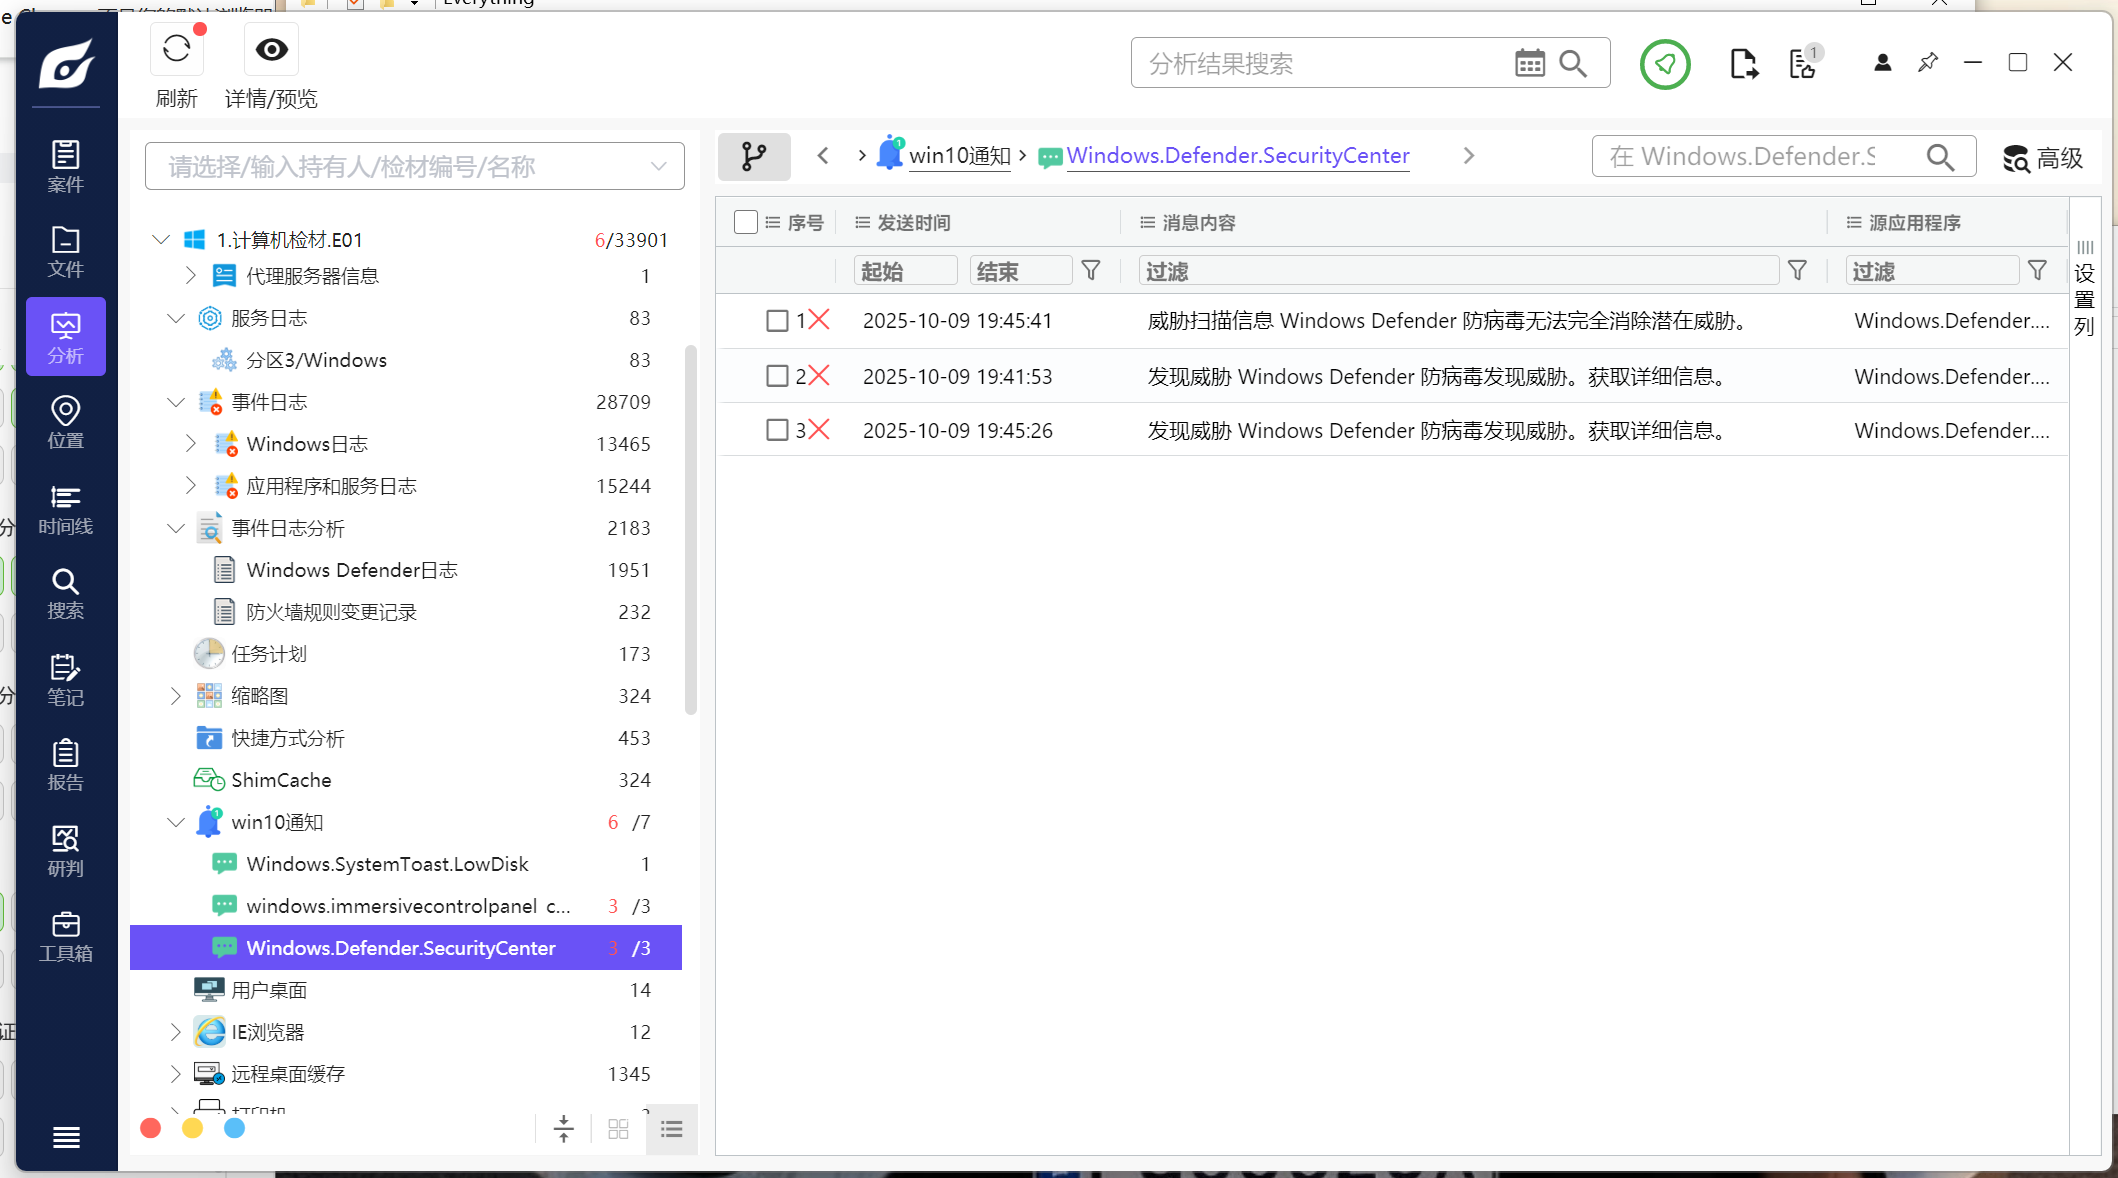The height and width of the screenshot is (1178, 2118).
Task: Click the 高级 advanced search button
Action: point(2042,158)
